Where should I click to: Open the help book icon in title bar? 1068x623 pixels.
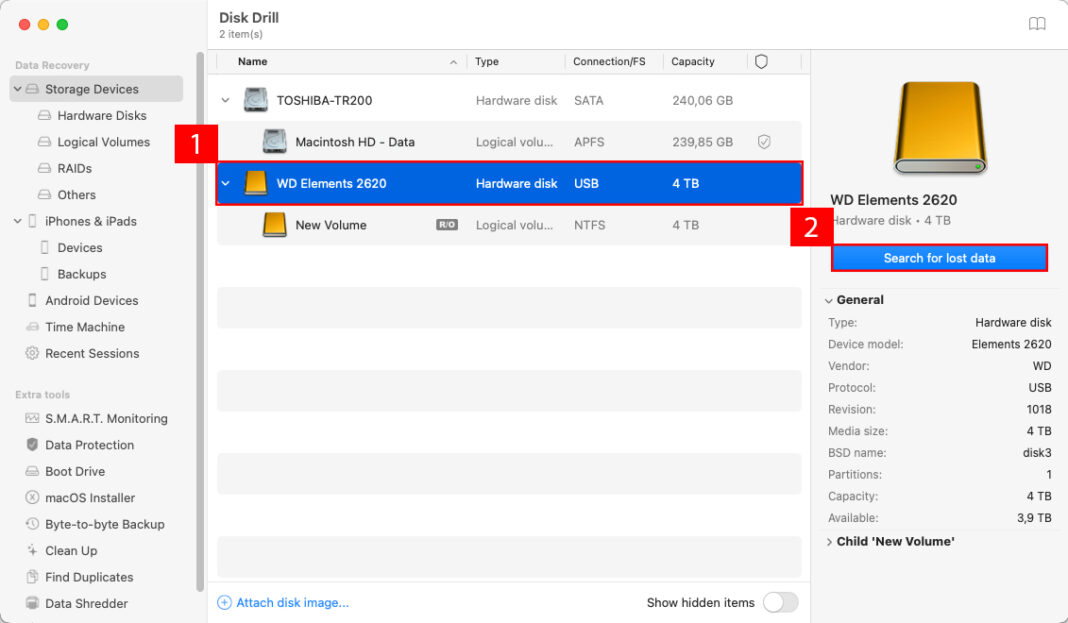click(1037, 24)
